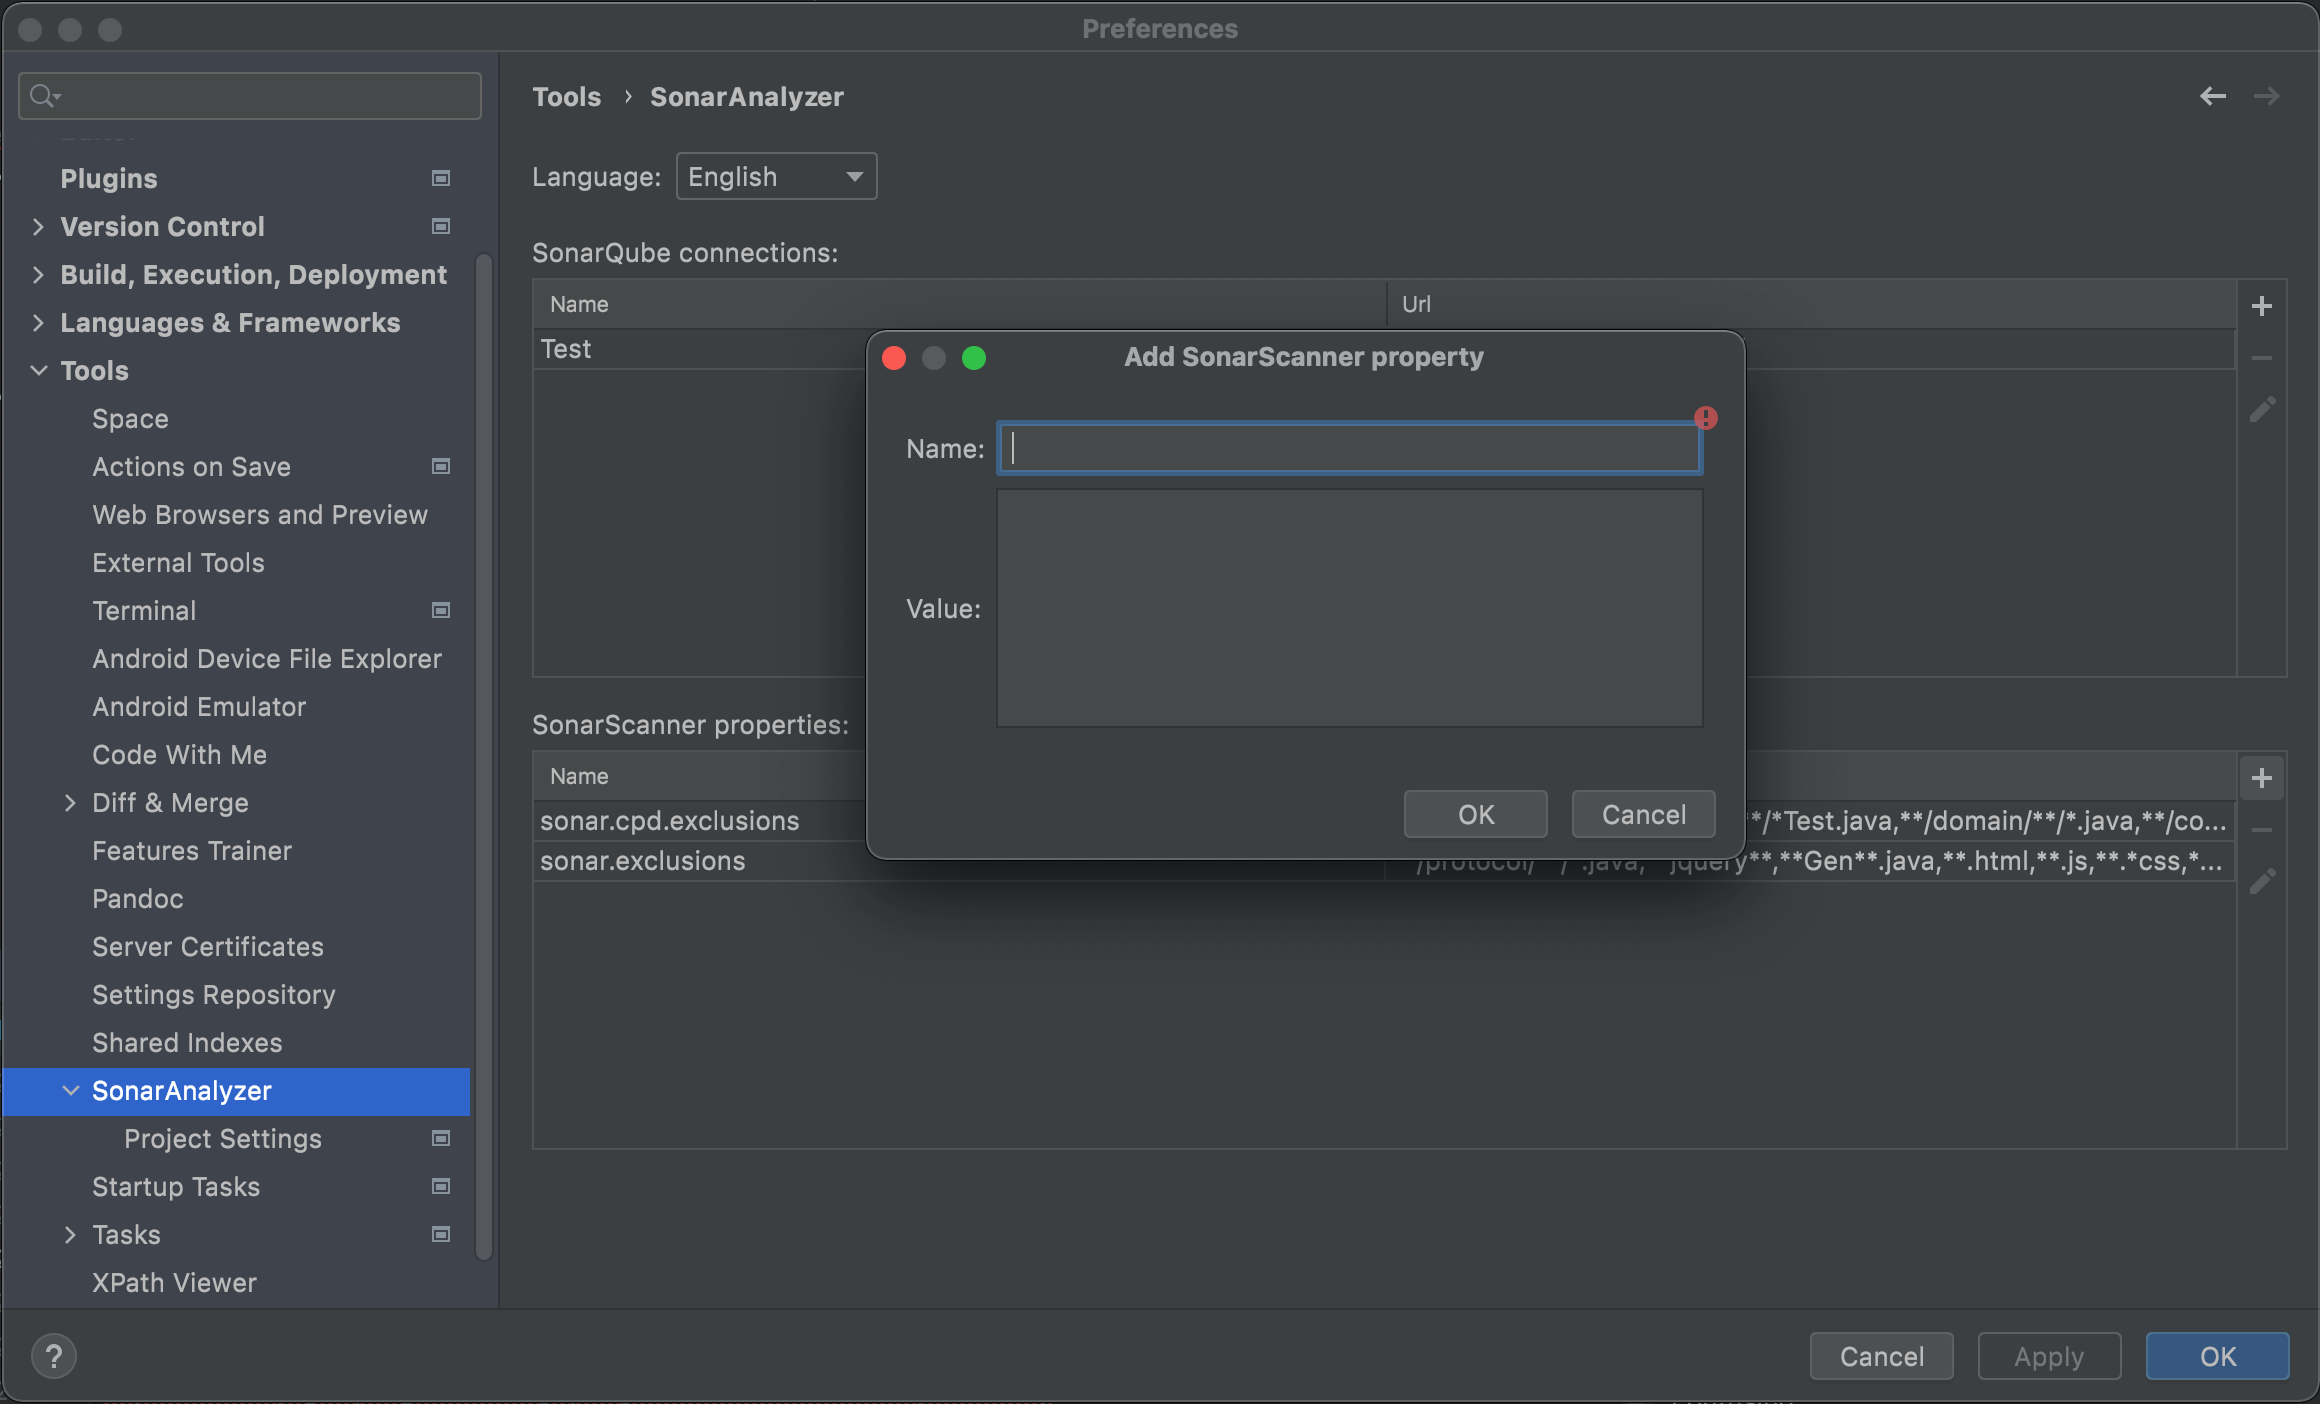
Task: Open Code With Me settings
Action: (x=179, y=754)
